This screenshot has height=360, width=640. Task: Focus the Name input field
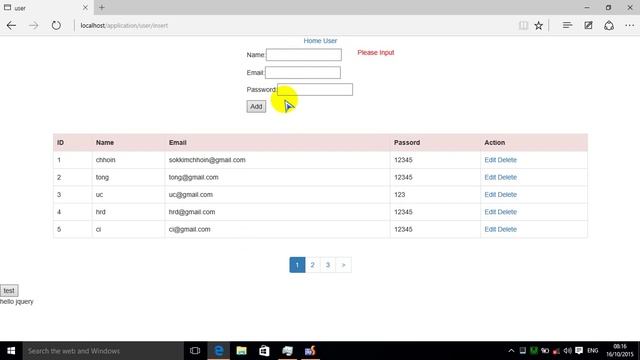tap(304, 55)
